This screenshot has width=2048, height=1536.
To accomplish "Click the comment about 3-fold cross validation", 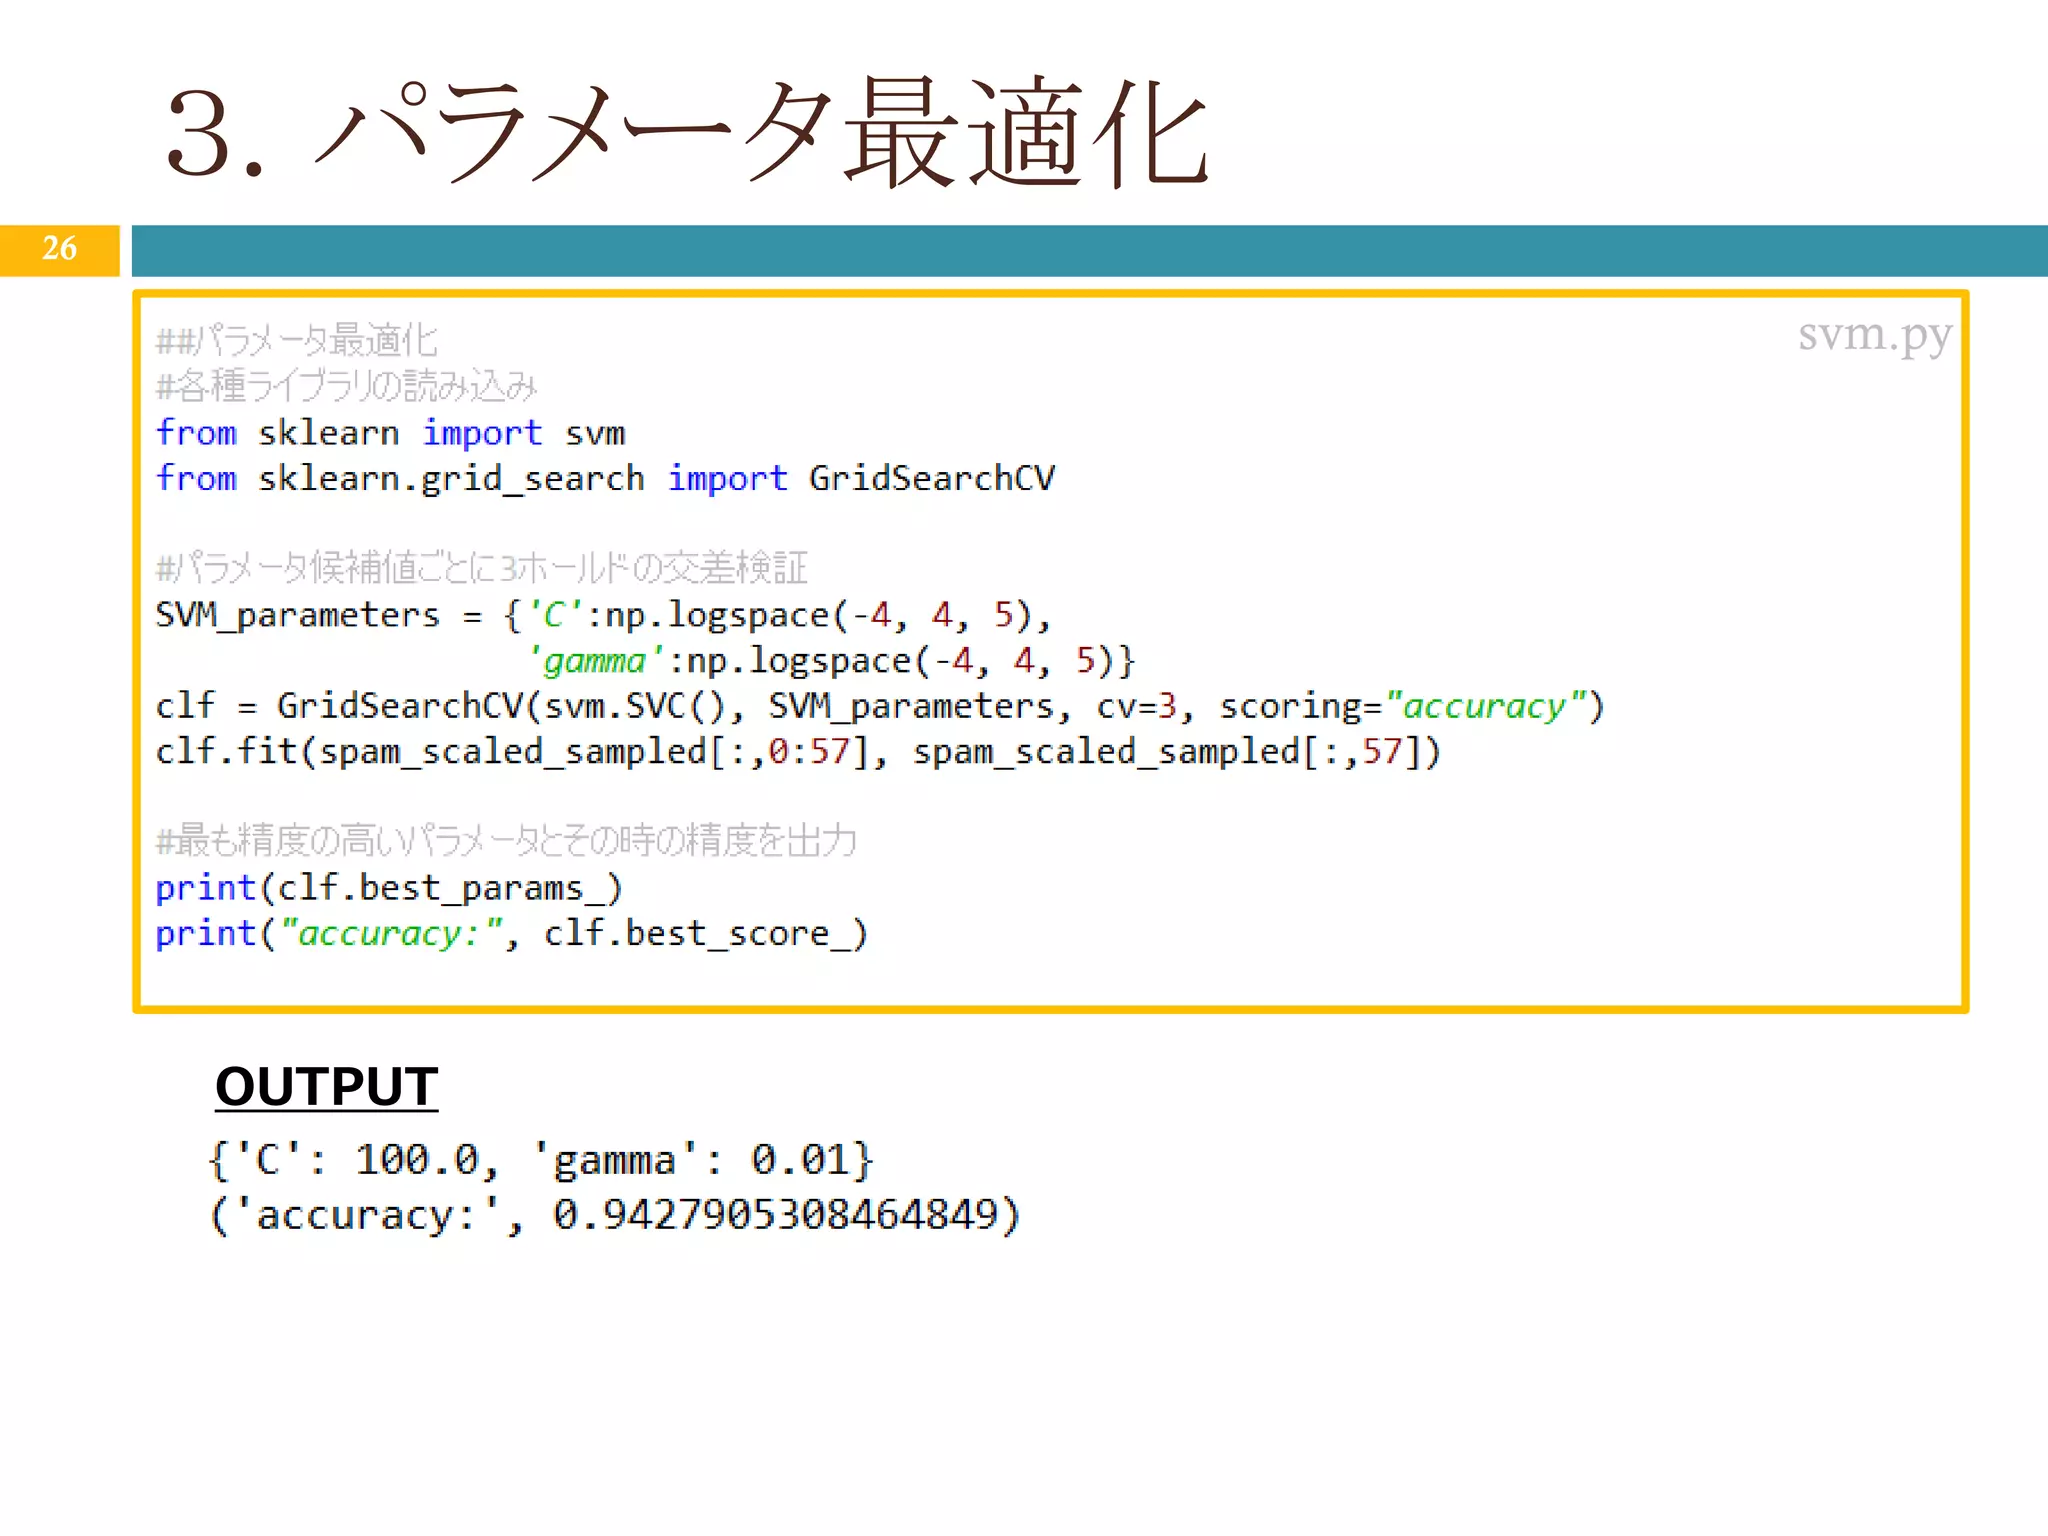I will pyautogui.click(x=482, y=567).
